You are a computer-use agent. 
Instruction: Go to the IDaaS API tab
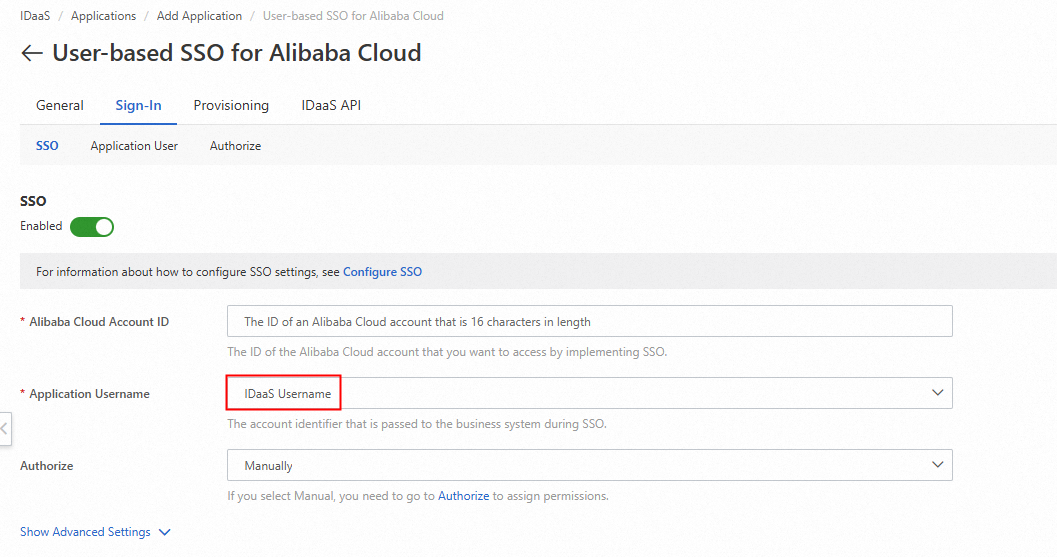tap(331, 105)
